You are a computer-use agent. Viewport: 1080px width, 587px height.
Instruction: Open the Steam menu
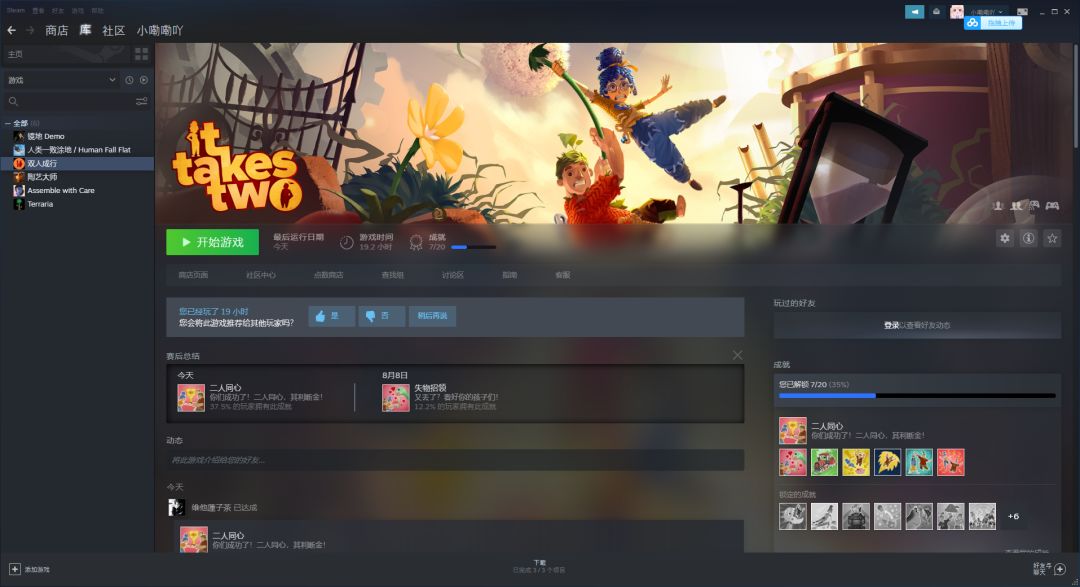[x=16, y=10]
